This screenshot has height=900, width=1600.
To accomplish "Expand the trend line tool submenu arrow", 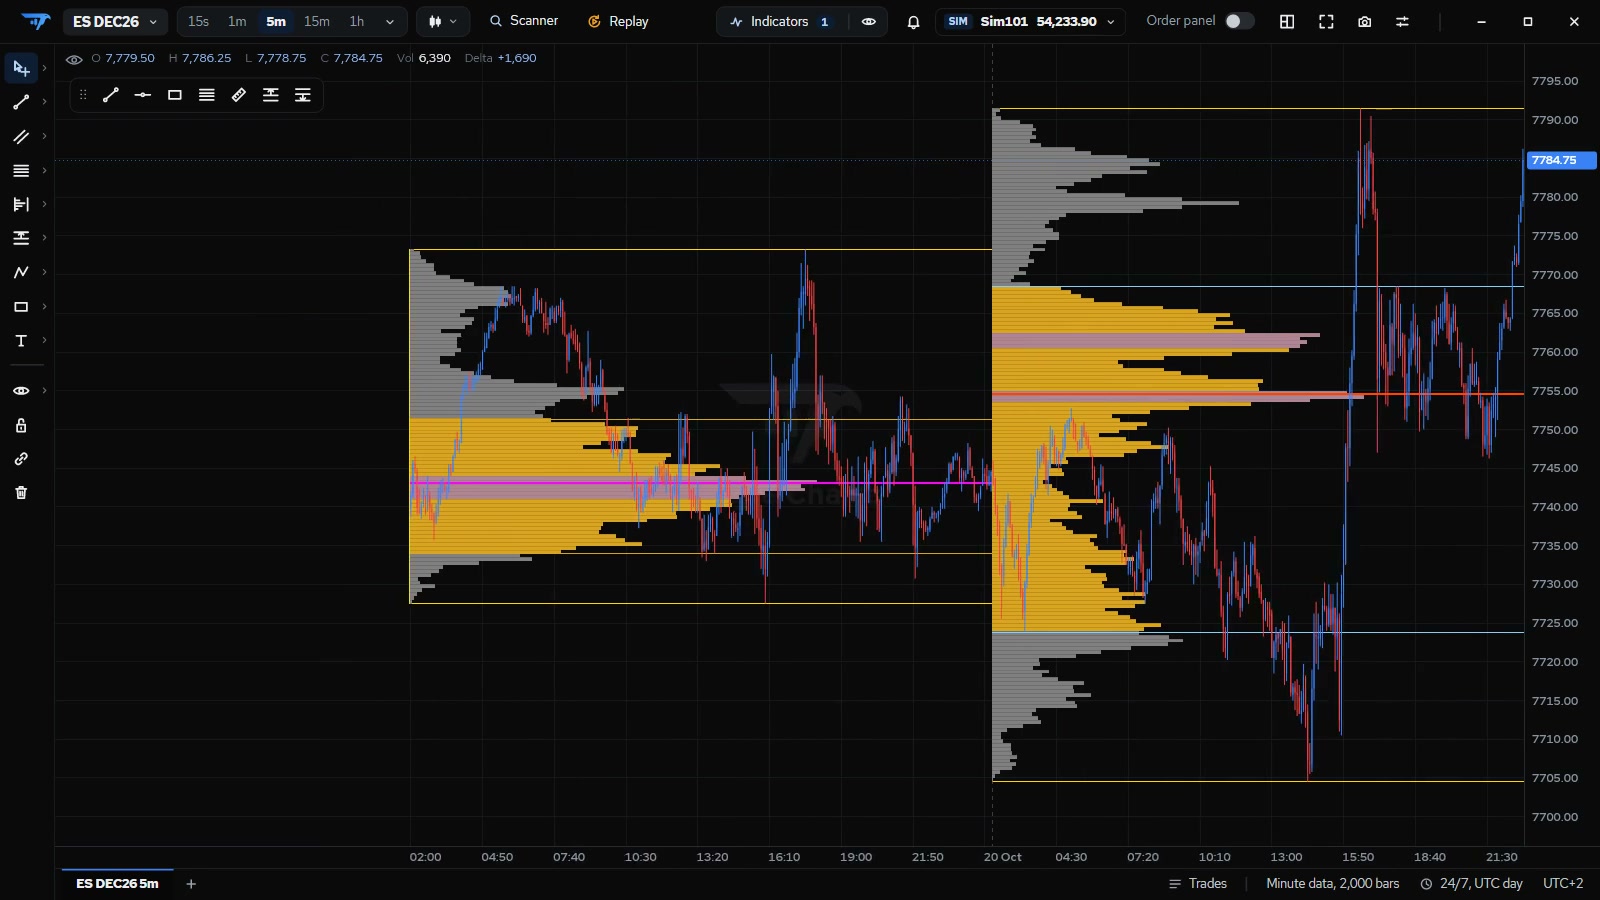I will pyautogui.click(x=44, y=102).
